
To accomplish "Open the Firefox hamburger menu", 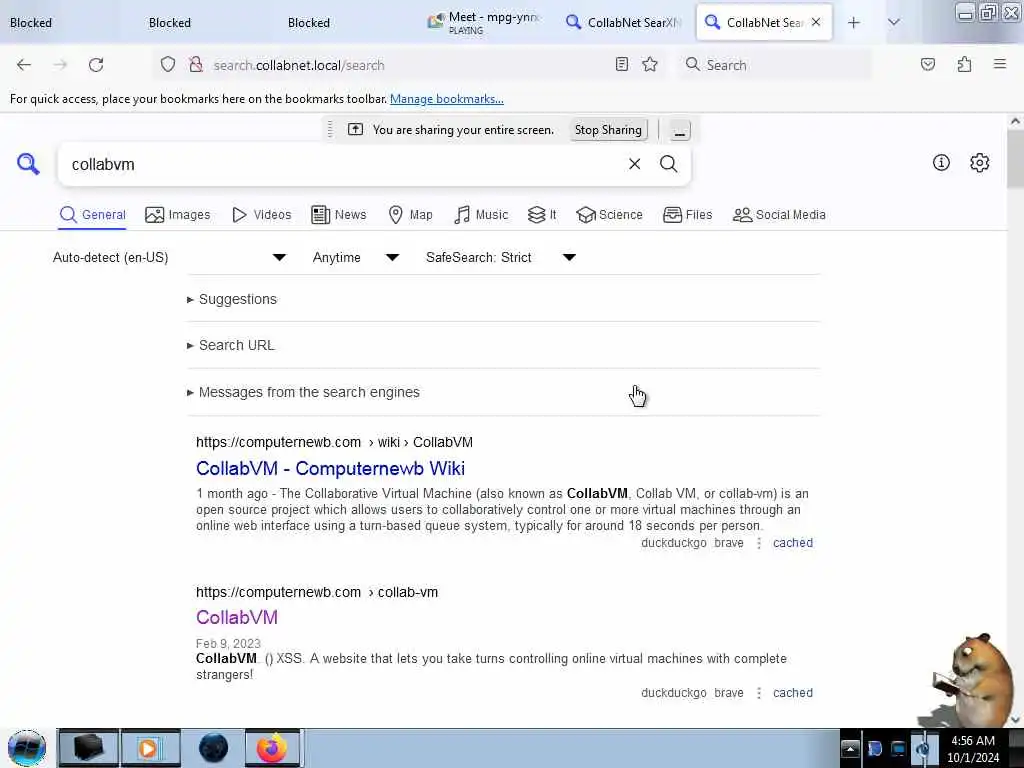I will pyautogui.click(x=1000, y=64).
